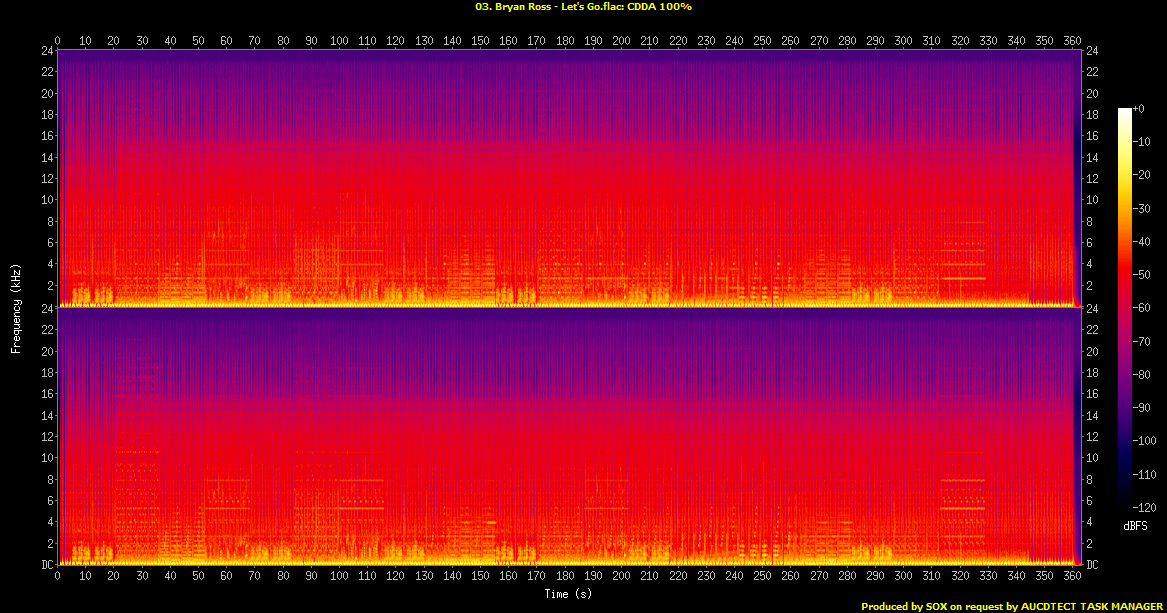Click the "Time (s)" axis label
This screenshot has width=1167, height=613.
coord(568,594)
